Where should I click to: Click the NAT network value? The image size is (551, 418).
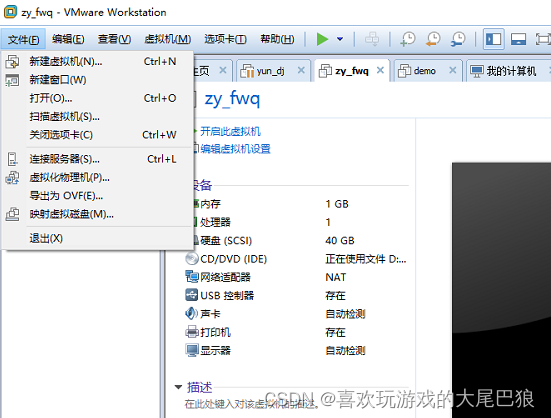click(336, 277)
